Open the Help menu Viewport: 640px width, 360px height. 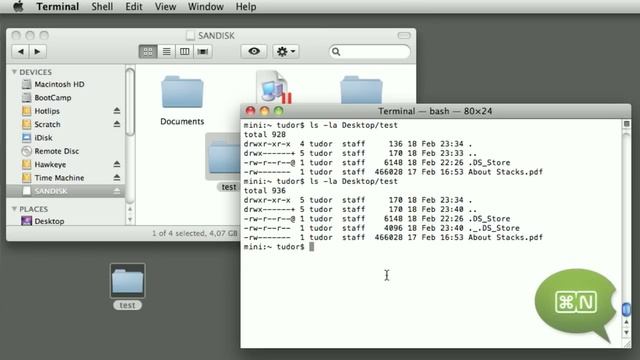pos(246,7)
